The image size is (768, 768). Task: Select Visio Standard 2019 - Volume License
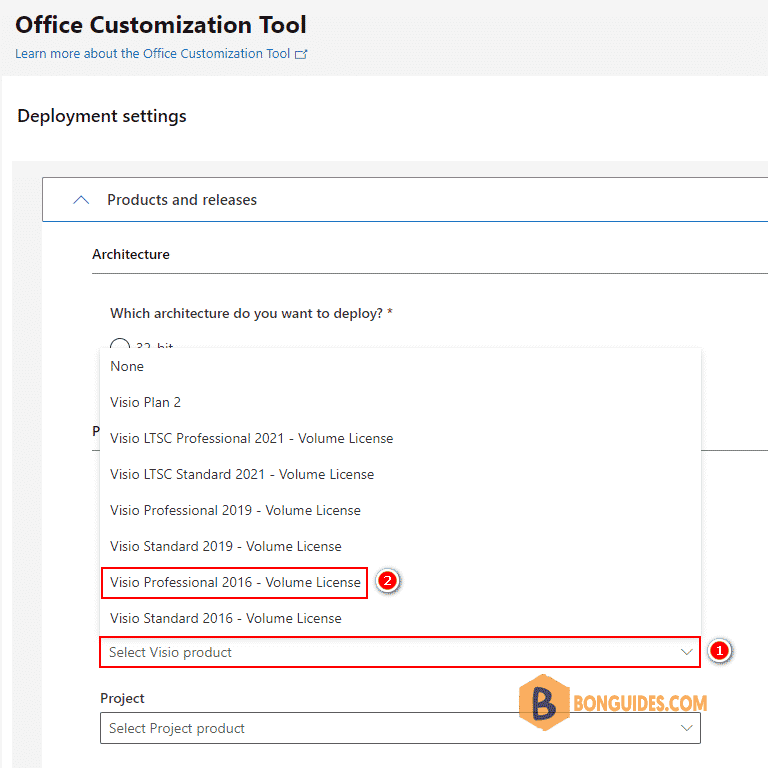pyautogui.click(x=400, y=546)
